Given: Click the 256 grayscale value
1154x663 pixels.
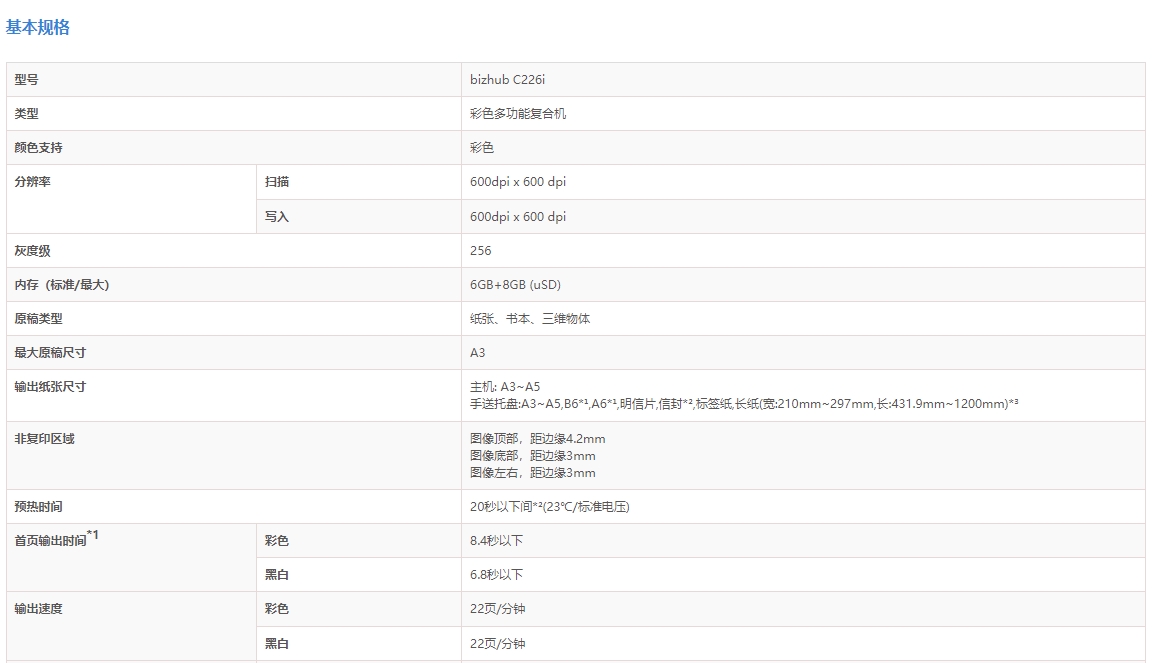Looking at the screenshot, I should click(x=481, y=251).
